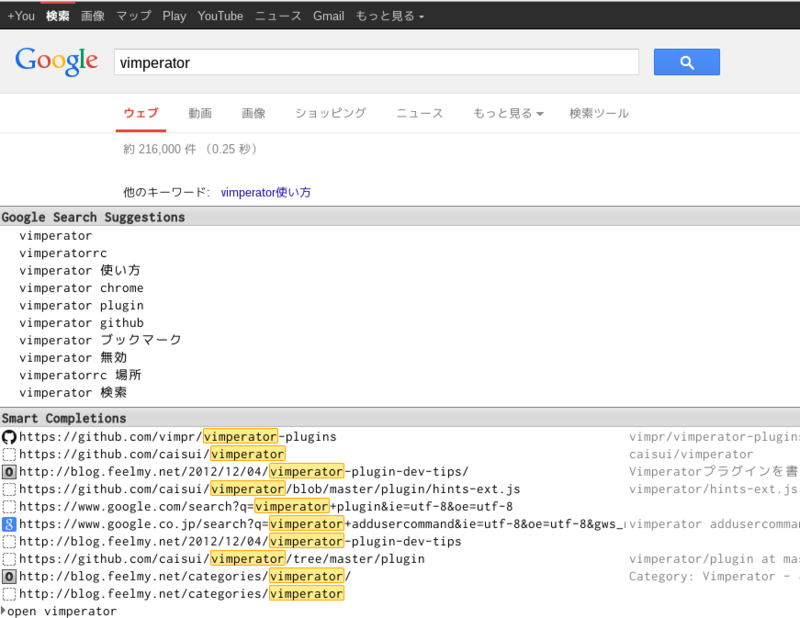800x618 pixels.
Task: Click description 'caisui/vimperator' on the right
Action: pyautogui.click(x=691, y=454)
